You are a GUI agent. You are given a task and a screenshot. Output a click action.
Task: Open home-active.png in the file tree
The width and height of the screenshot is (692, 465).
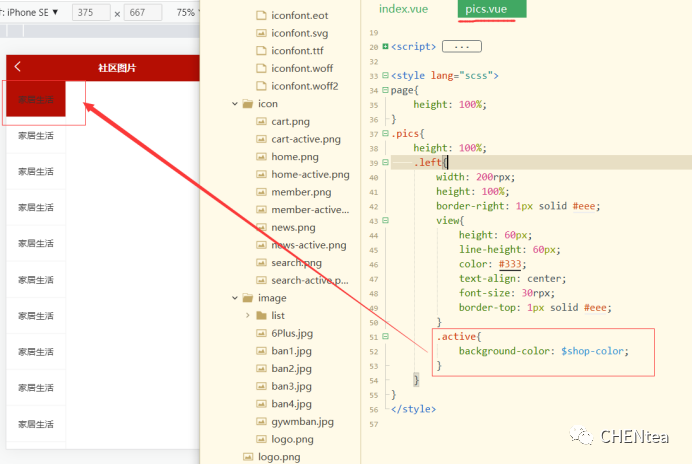pyautogui.click(x=309, y=174)
